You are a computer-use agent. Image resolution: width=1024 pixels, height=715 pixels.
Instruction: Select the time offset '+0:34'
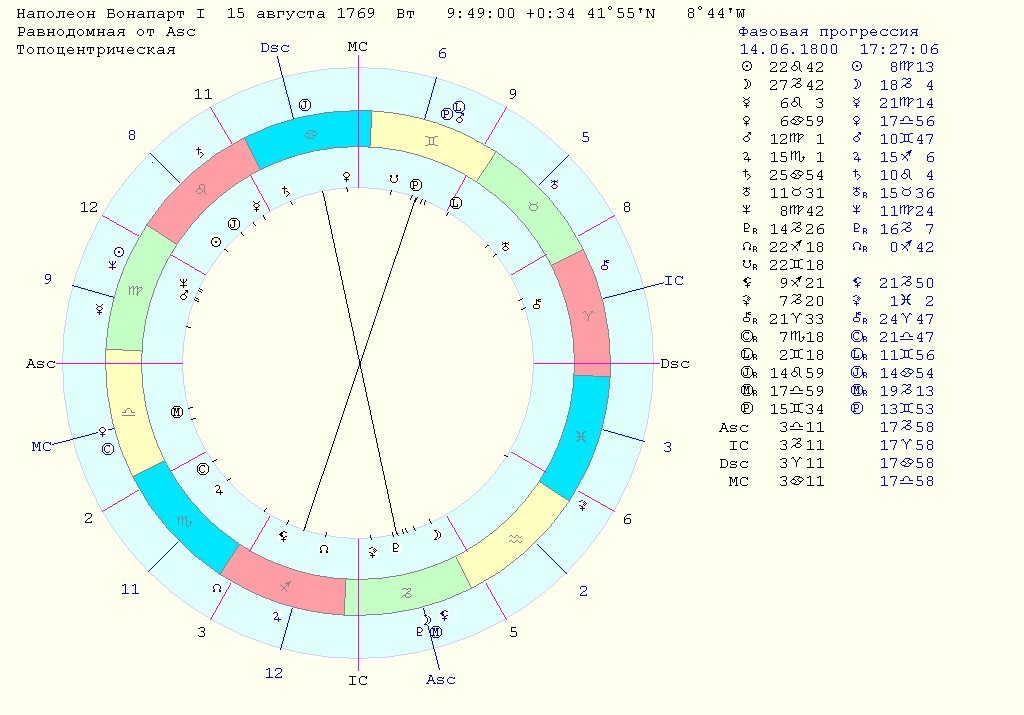tap(551, 13)
